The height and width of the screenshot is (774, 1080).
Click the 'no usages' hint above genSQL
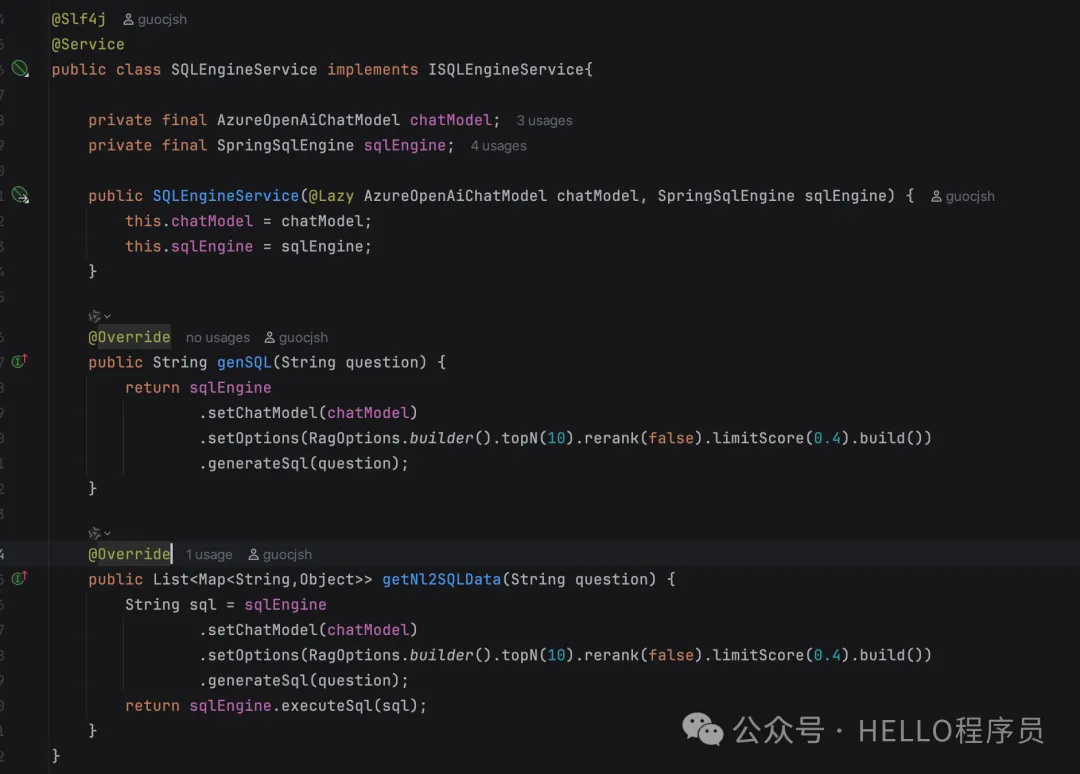coord(217,338)
